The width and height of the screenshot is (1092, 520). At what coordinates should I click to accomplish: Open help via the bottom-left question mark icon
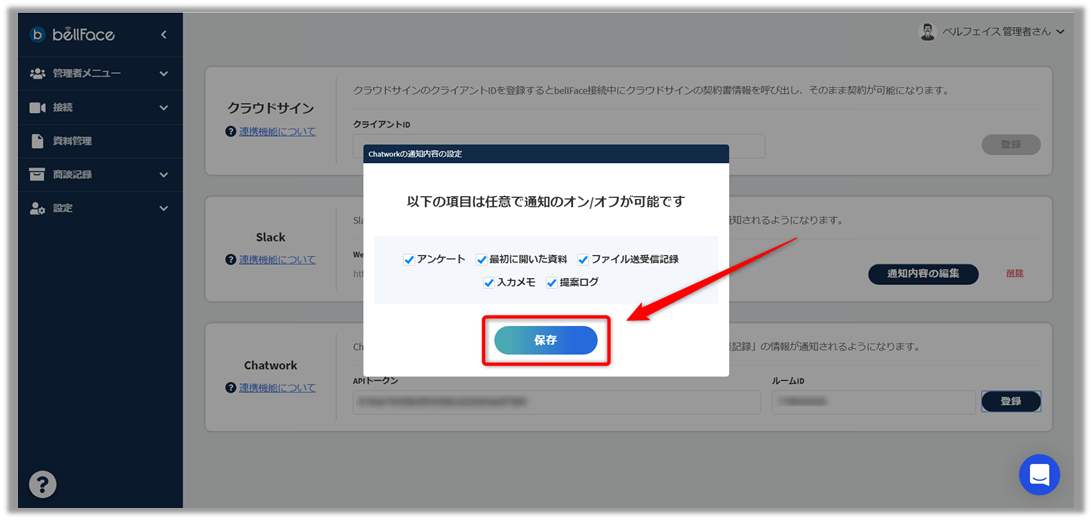[x=42, y=484]
